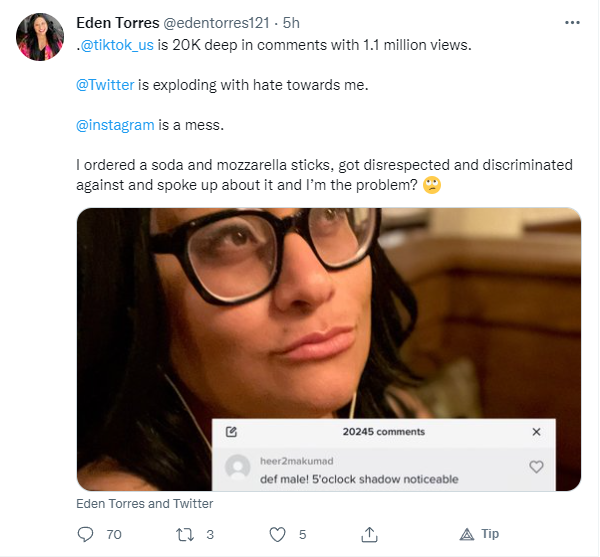Open Eden Torres profile avatar

[40, 37]
